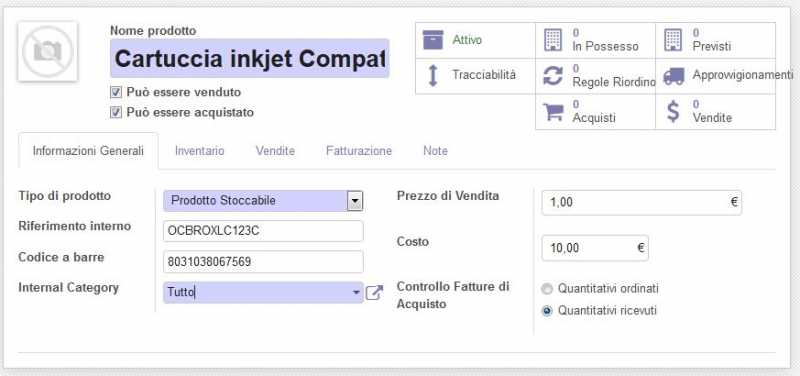Open Acquisti via the shopping cart icon
The width and height of the screenshot is (800, 376).
click(x=553, y=112)
